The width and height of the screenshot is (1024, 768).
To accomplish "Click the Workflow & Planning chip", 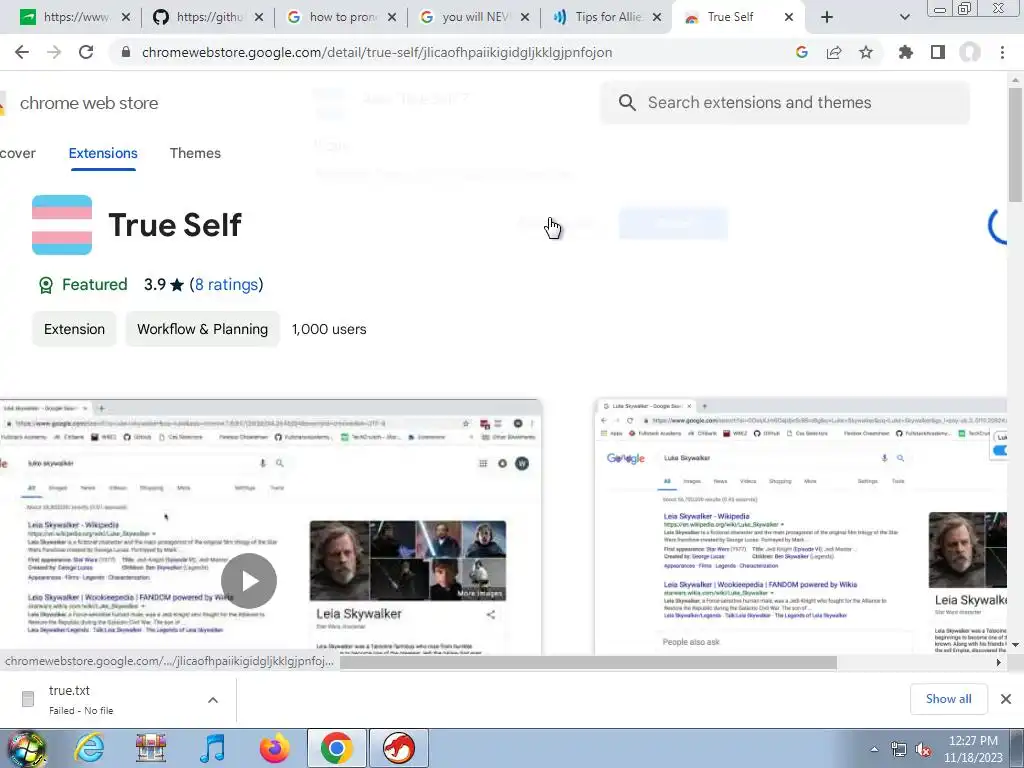I will point(202,329).
